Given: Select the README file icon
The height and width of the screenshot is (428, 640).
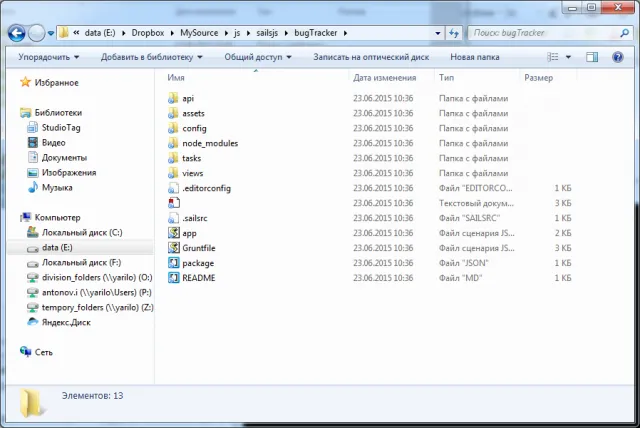Looking at the screenshot, I should click(174, 278).
